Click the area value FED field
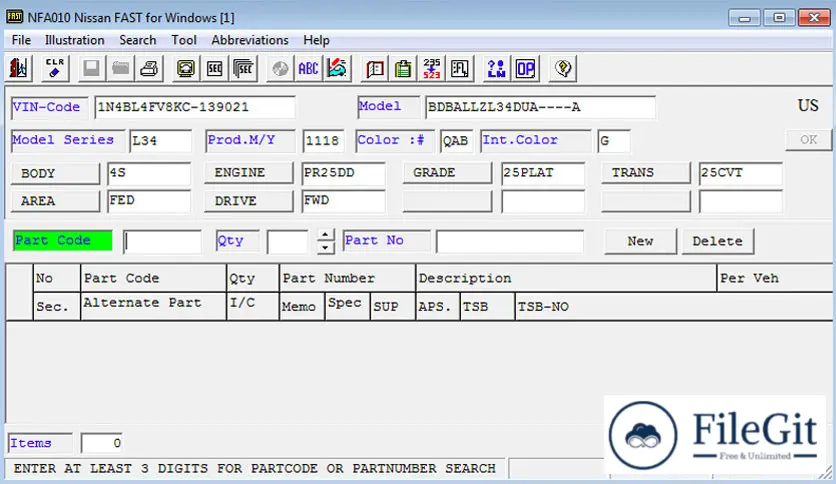The width and height of the screenshot is (836, 484). (149, 201)
